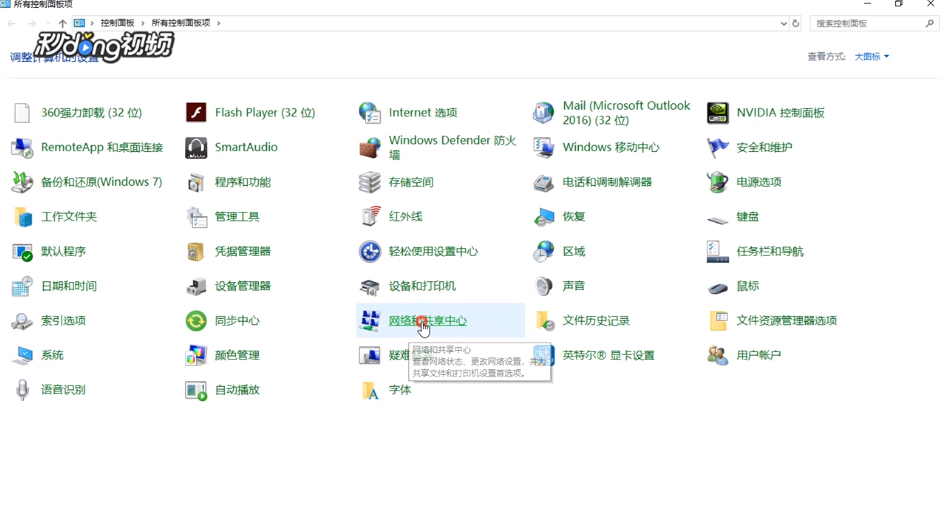Open 程序和功能 icon
This screenshot has width=943, height=521.
(196, 182)
